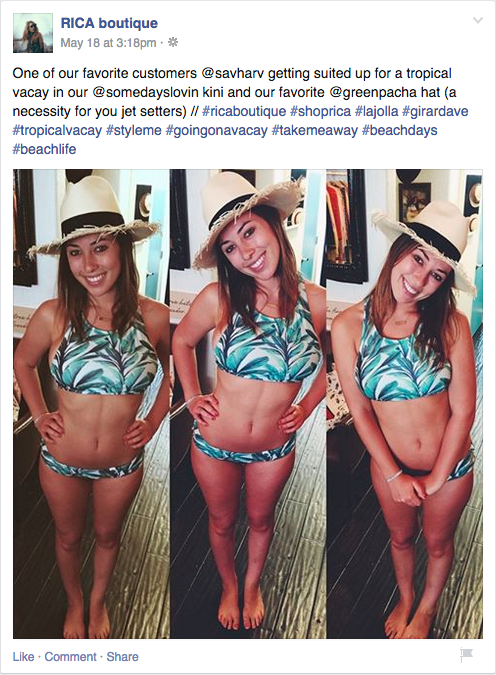Open the #girardave hashtag
Screen dimensions: 496x675
coord(435,111)
